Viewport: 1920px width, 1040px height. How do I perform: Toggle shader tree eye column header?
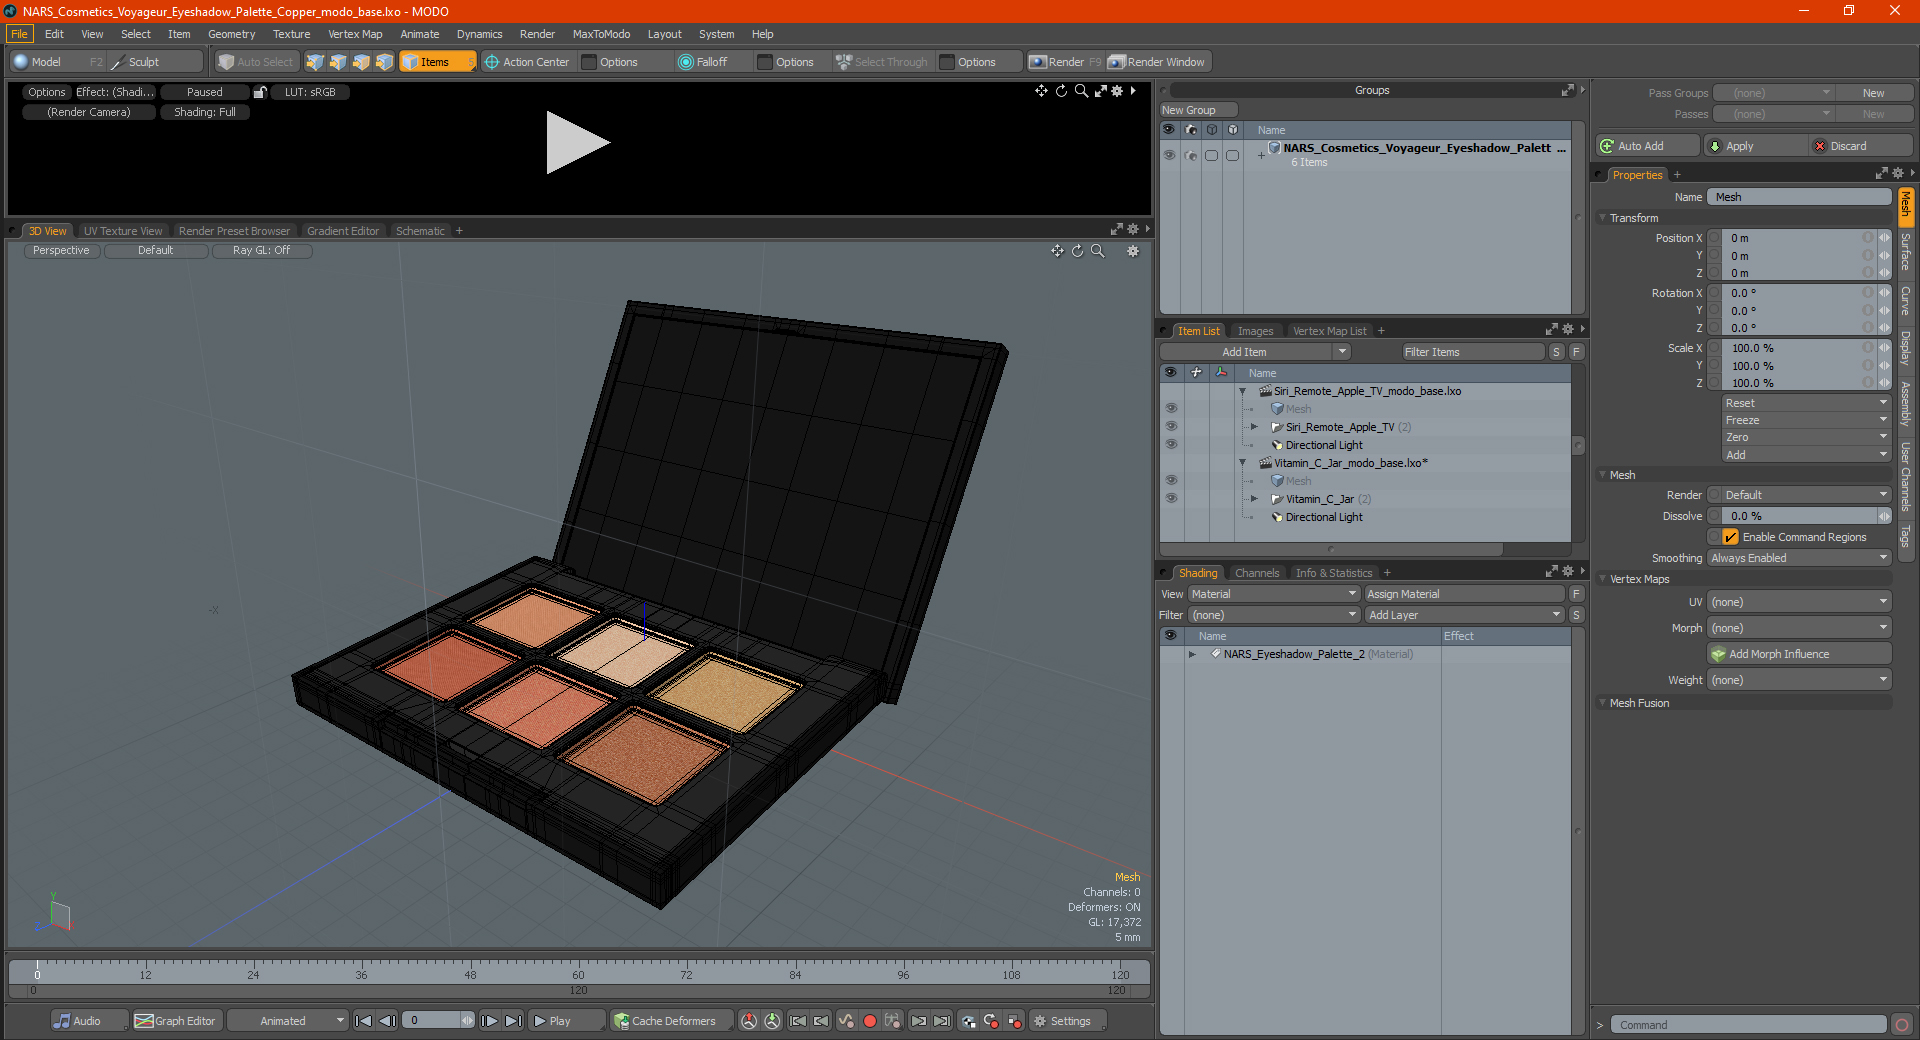1170,636
